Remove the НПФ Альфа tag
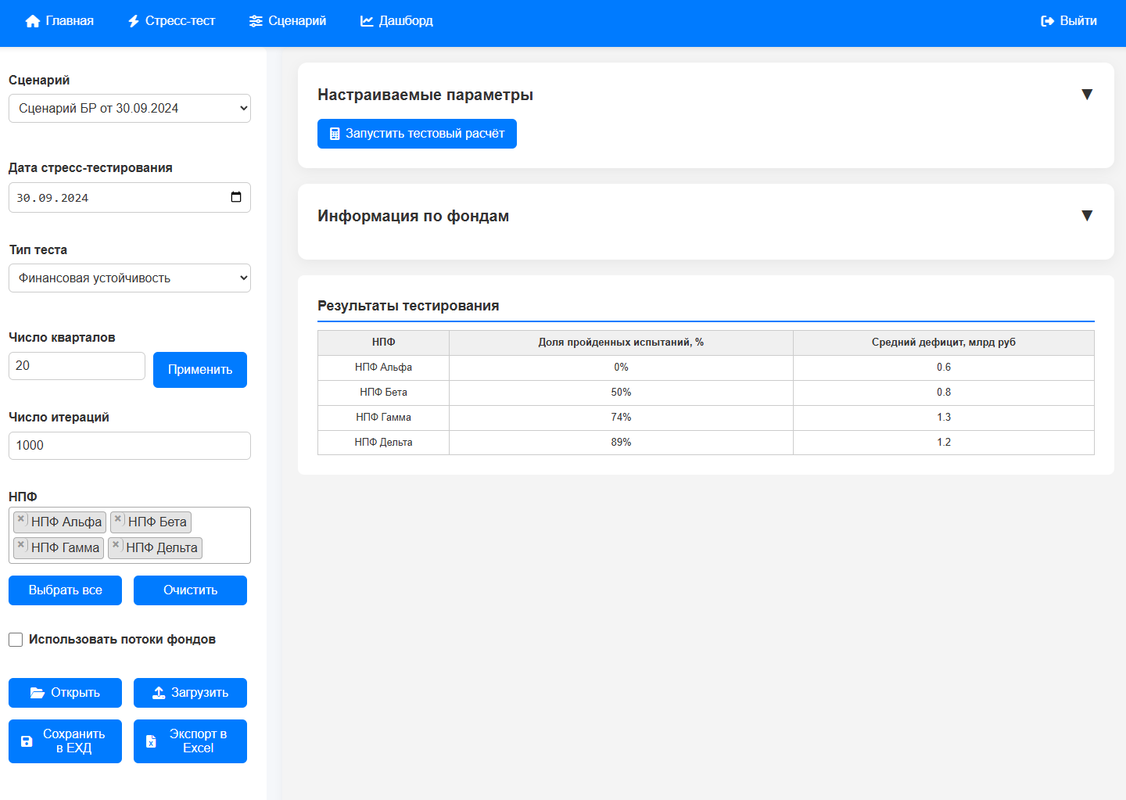 coord(21,519)
